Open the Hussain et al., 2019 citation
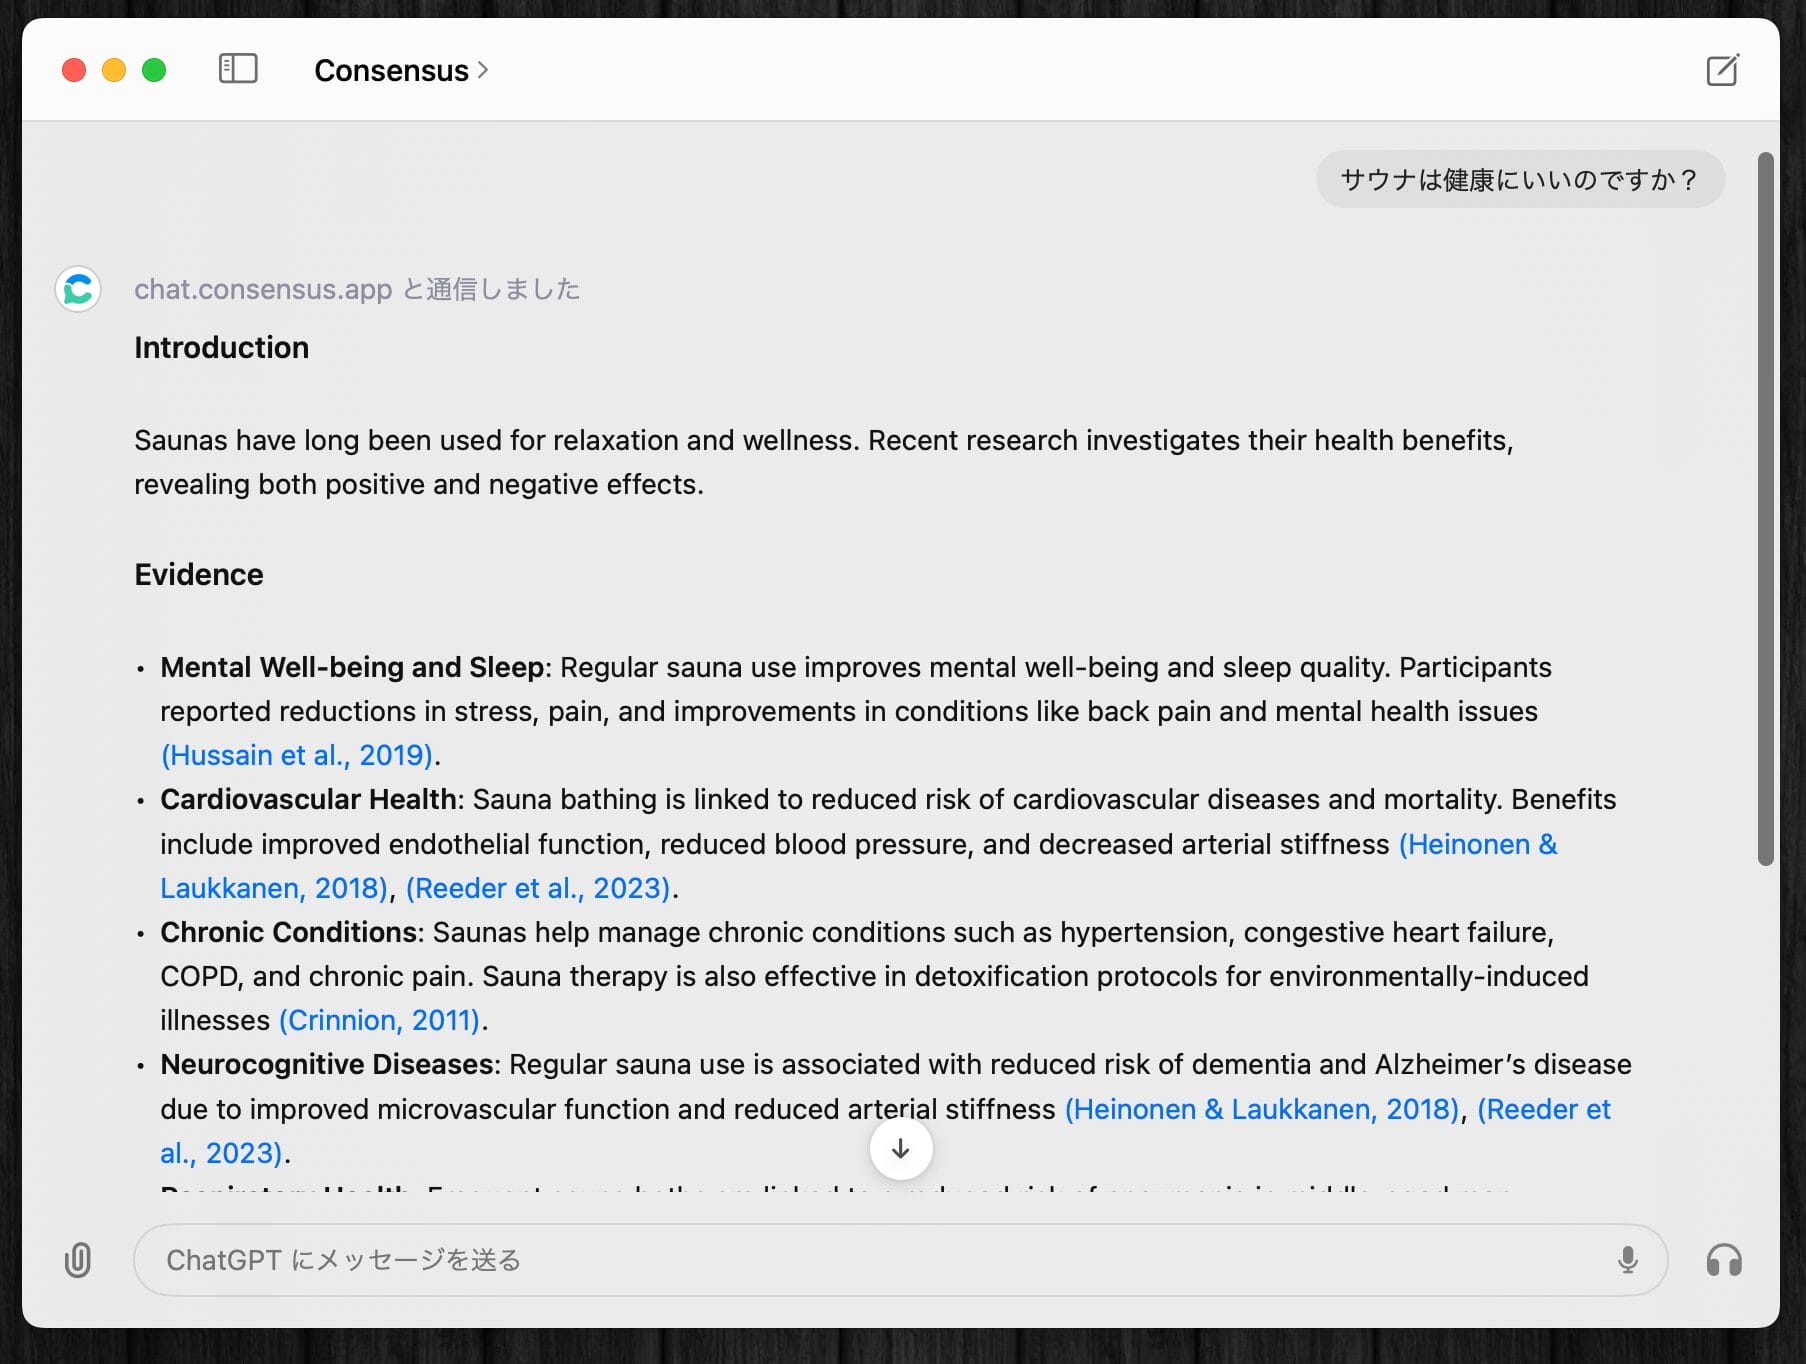 click(298, 755)
